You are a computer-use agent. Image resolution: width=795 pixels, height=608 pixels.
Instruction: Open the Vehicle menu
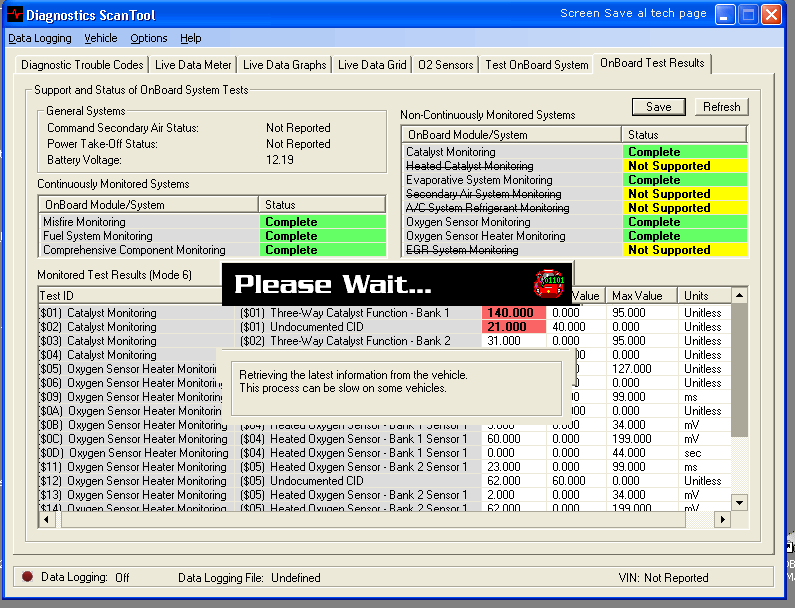pos(101,38)
